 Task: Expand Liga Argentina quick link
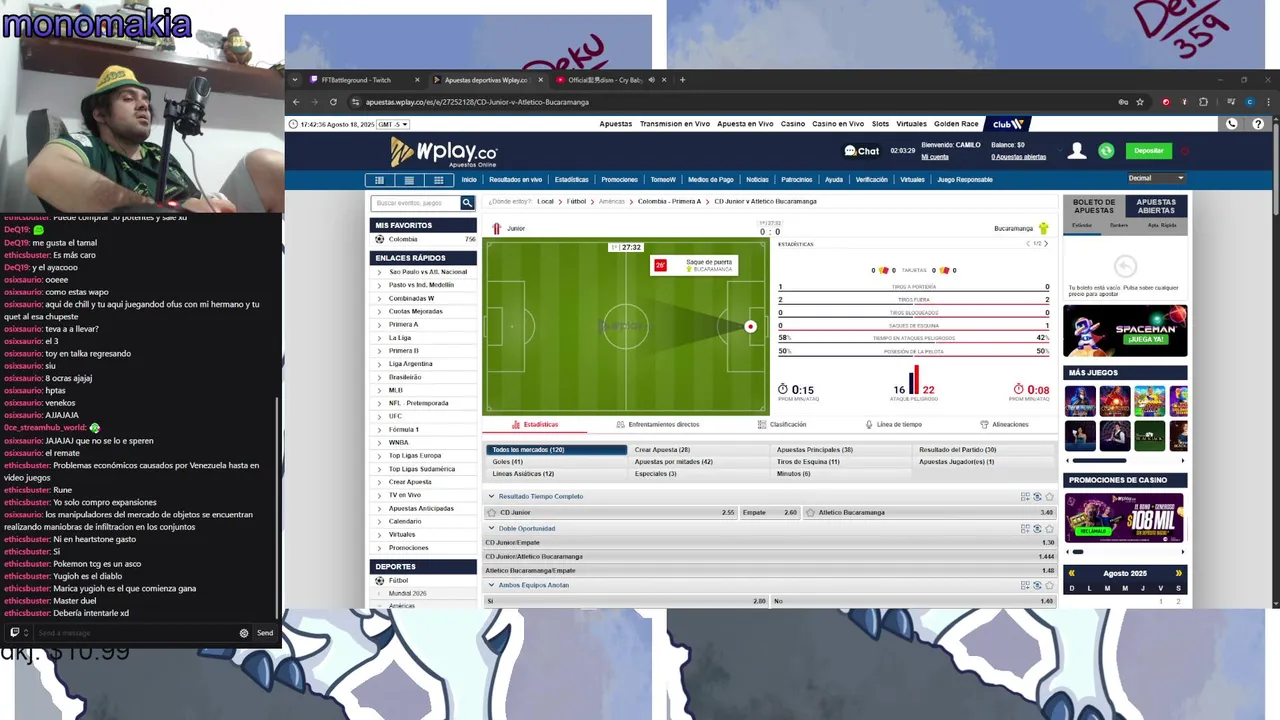pos(380,364)
